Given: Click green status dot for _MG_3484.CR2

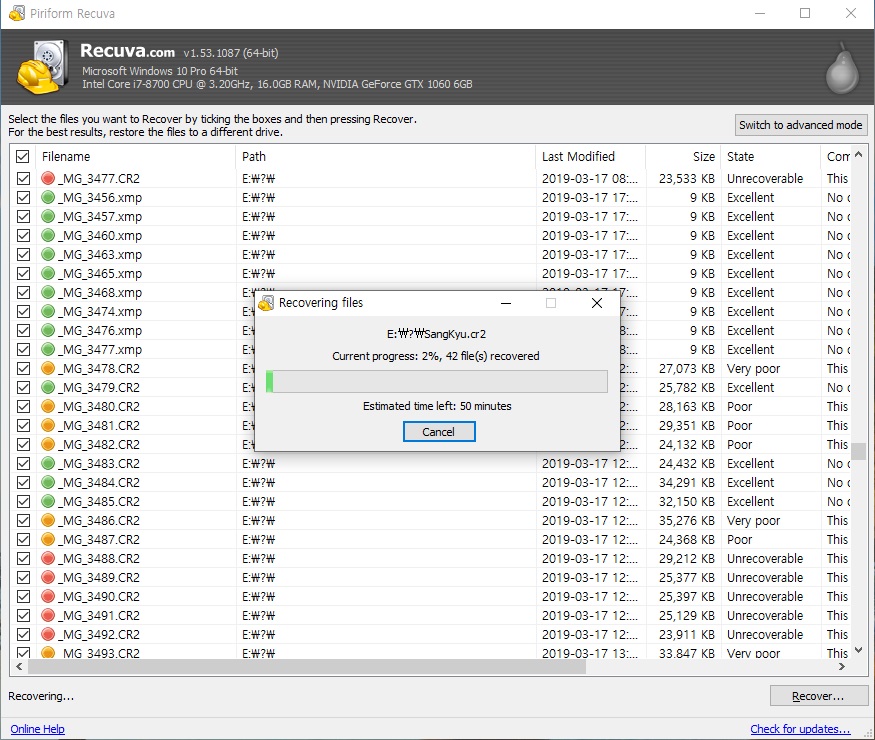Looking at the screenshot, I should click(x=48, y=482).
